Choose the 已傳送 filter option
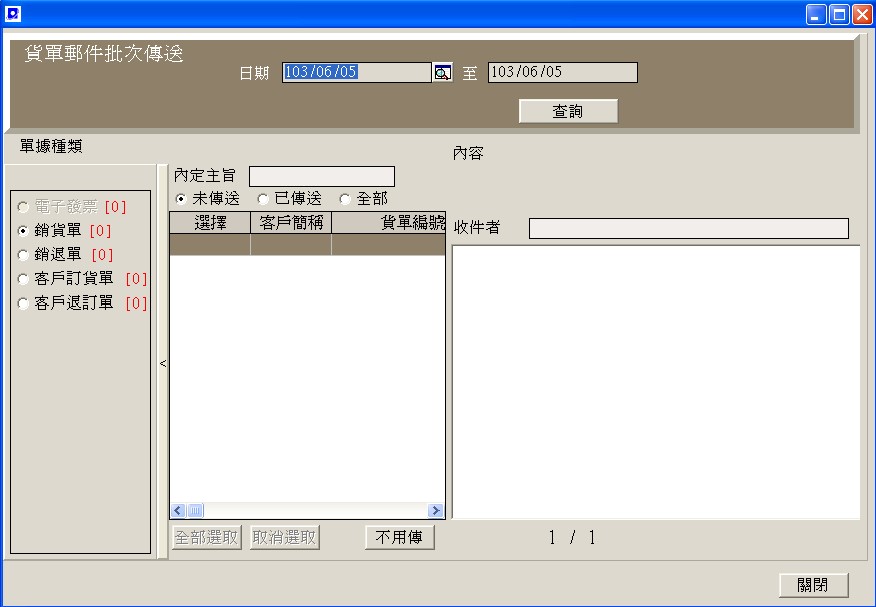 263,199
